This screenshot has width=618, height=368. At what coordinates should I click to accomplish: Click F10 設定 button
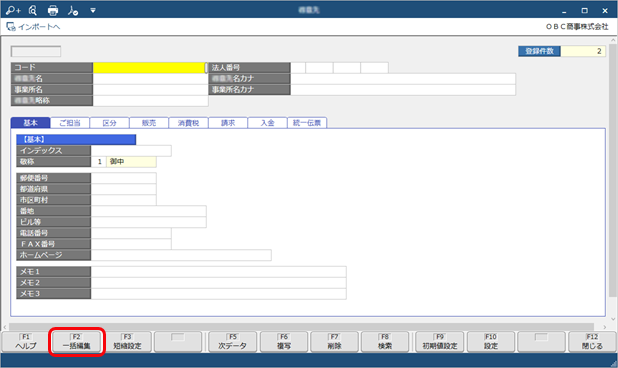click(x=491, y=342)
